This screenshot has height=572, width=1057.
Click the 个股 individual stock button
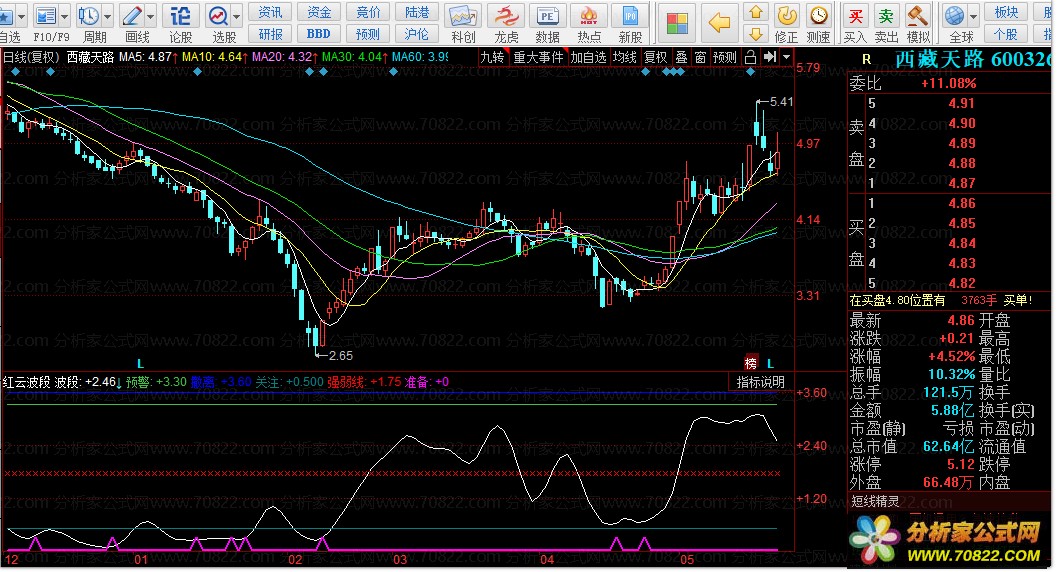pos(1006,34)
